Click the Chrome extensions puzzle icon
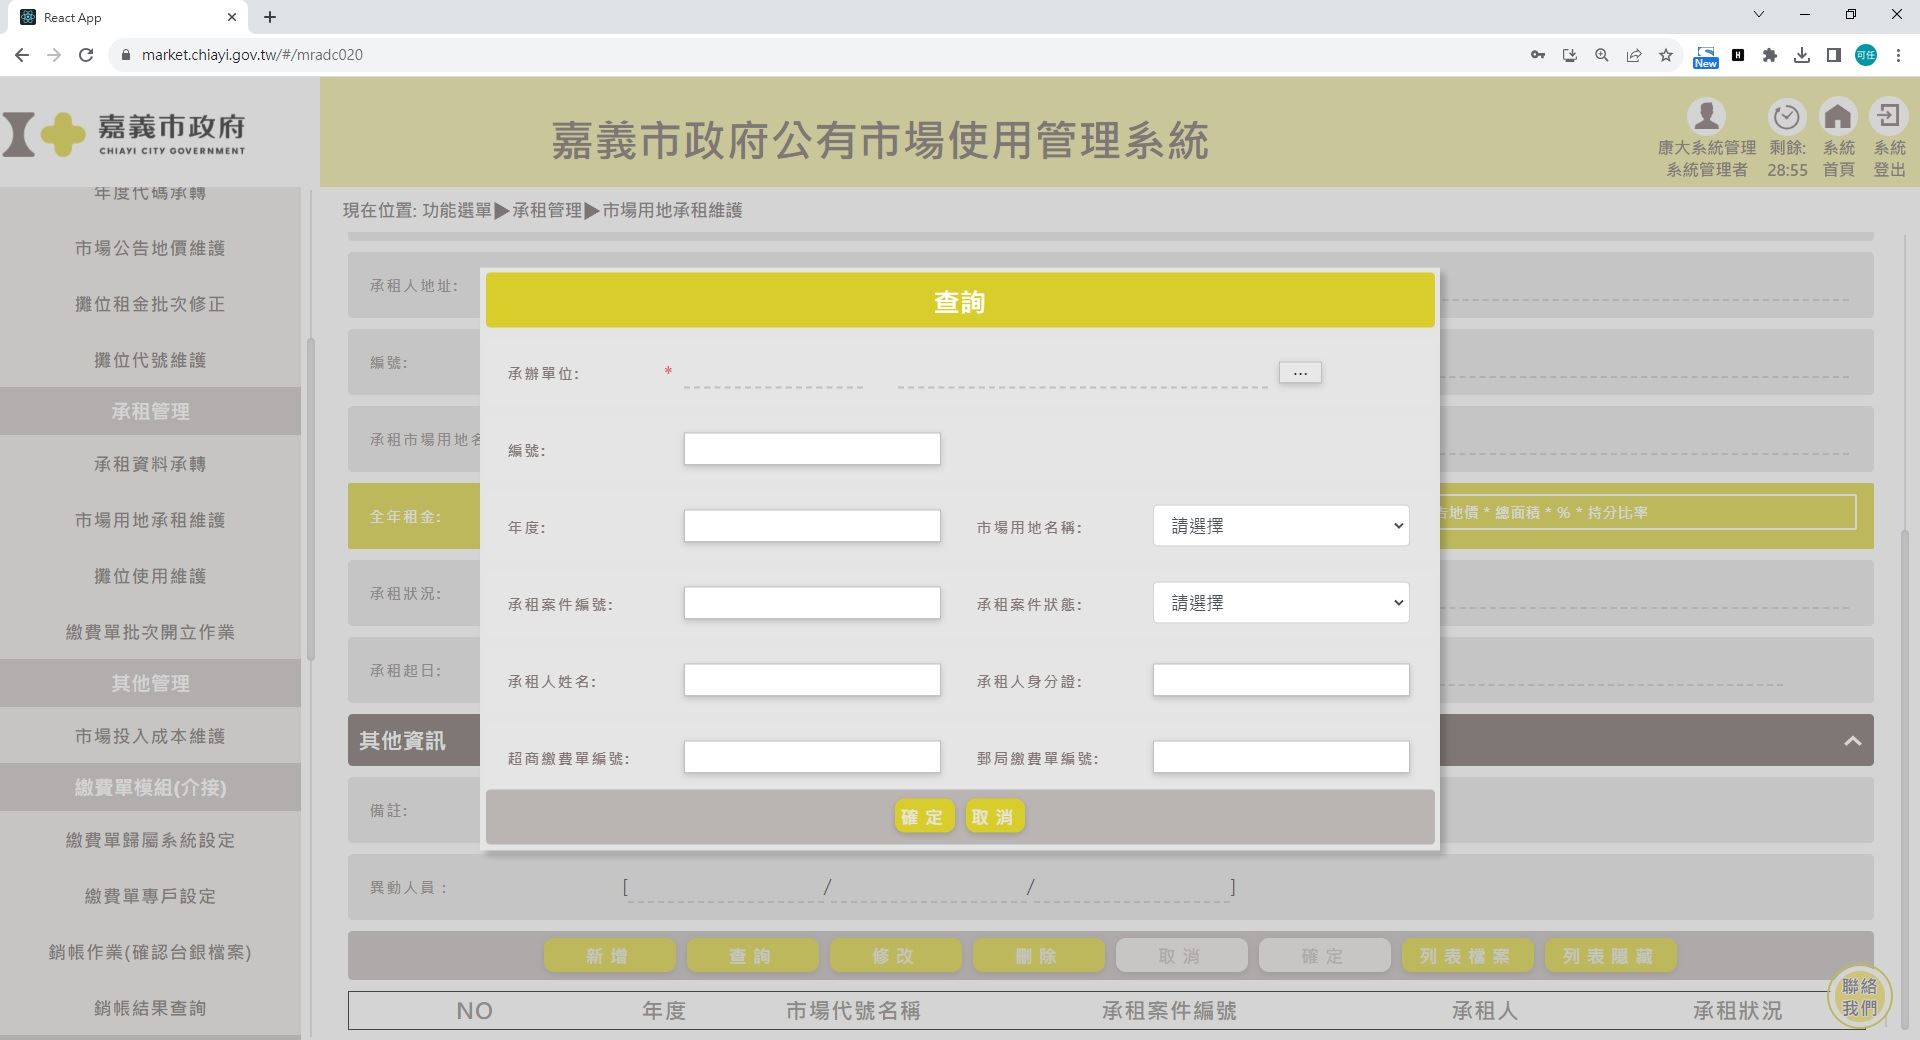This screenshot has width=1920, height=1040. pyautogui.click(x=1769, y=55)
